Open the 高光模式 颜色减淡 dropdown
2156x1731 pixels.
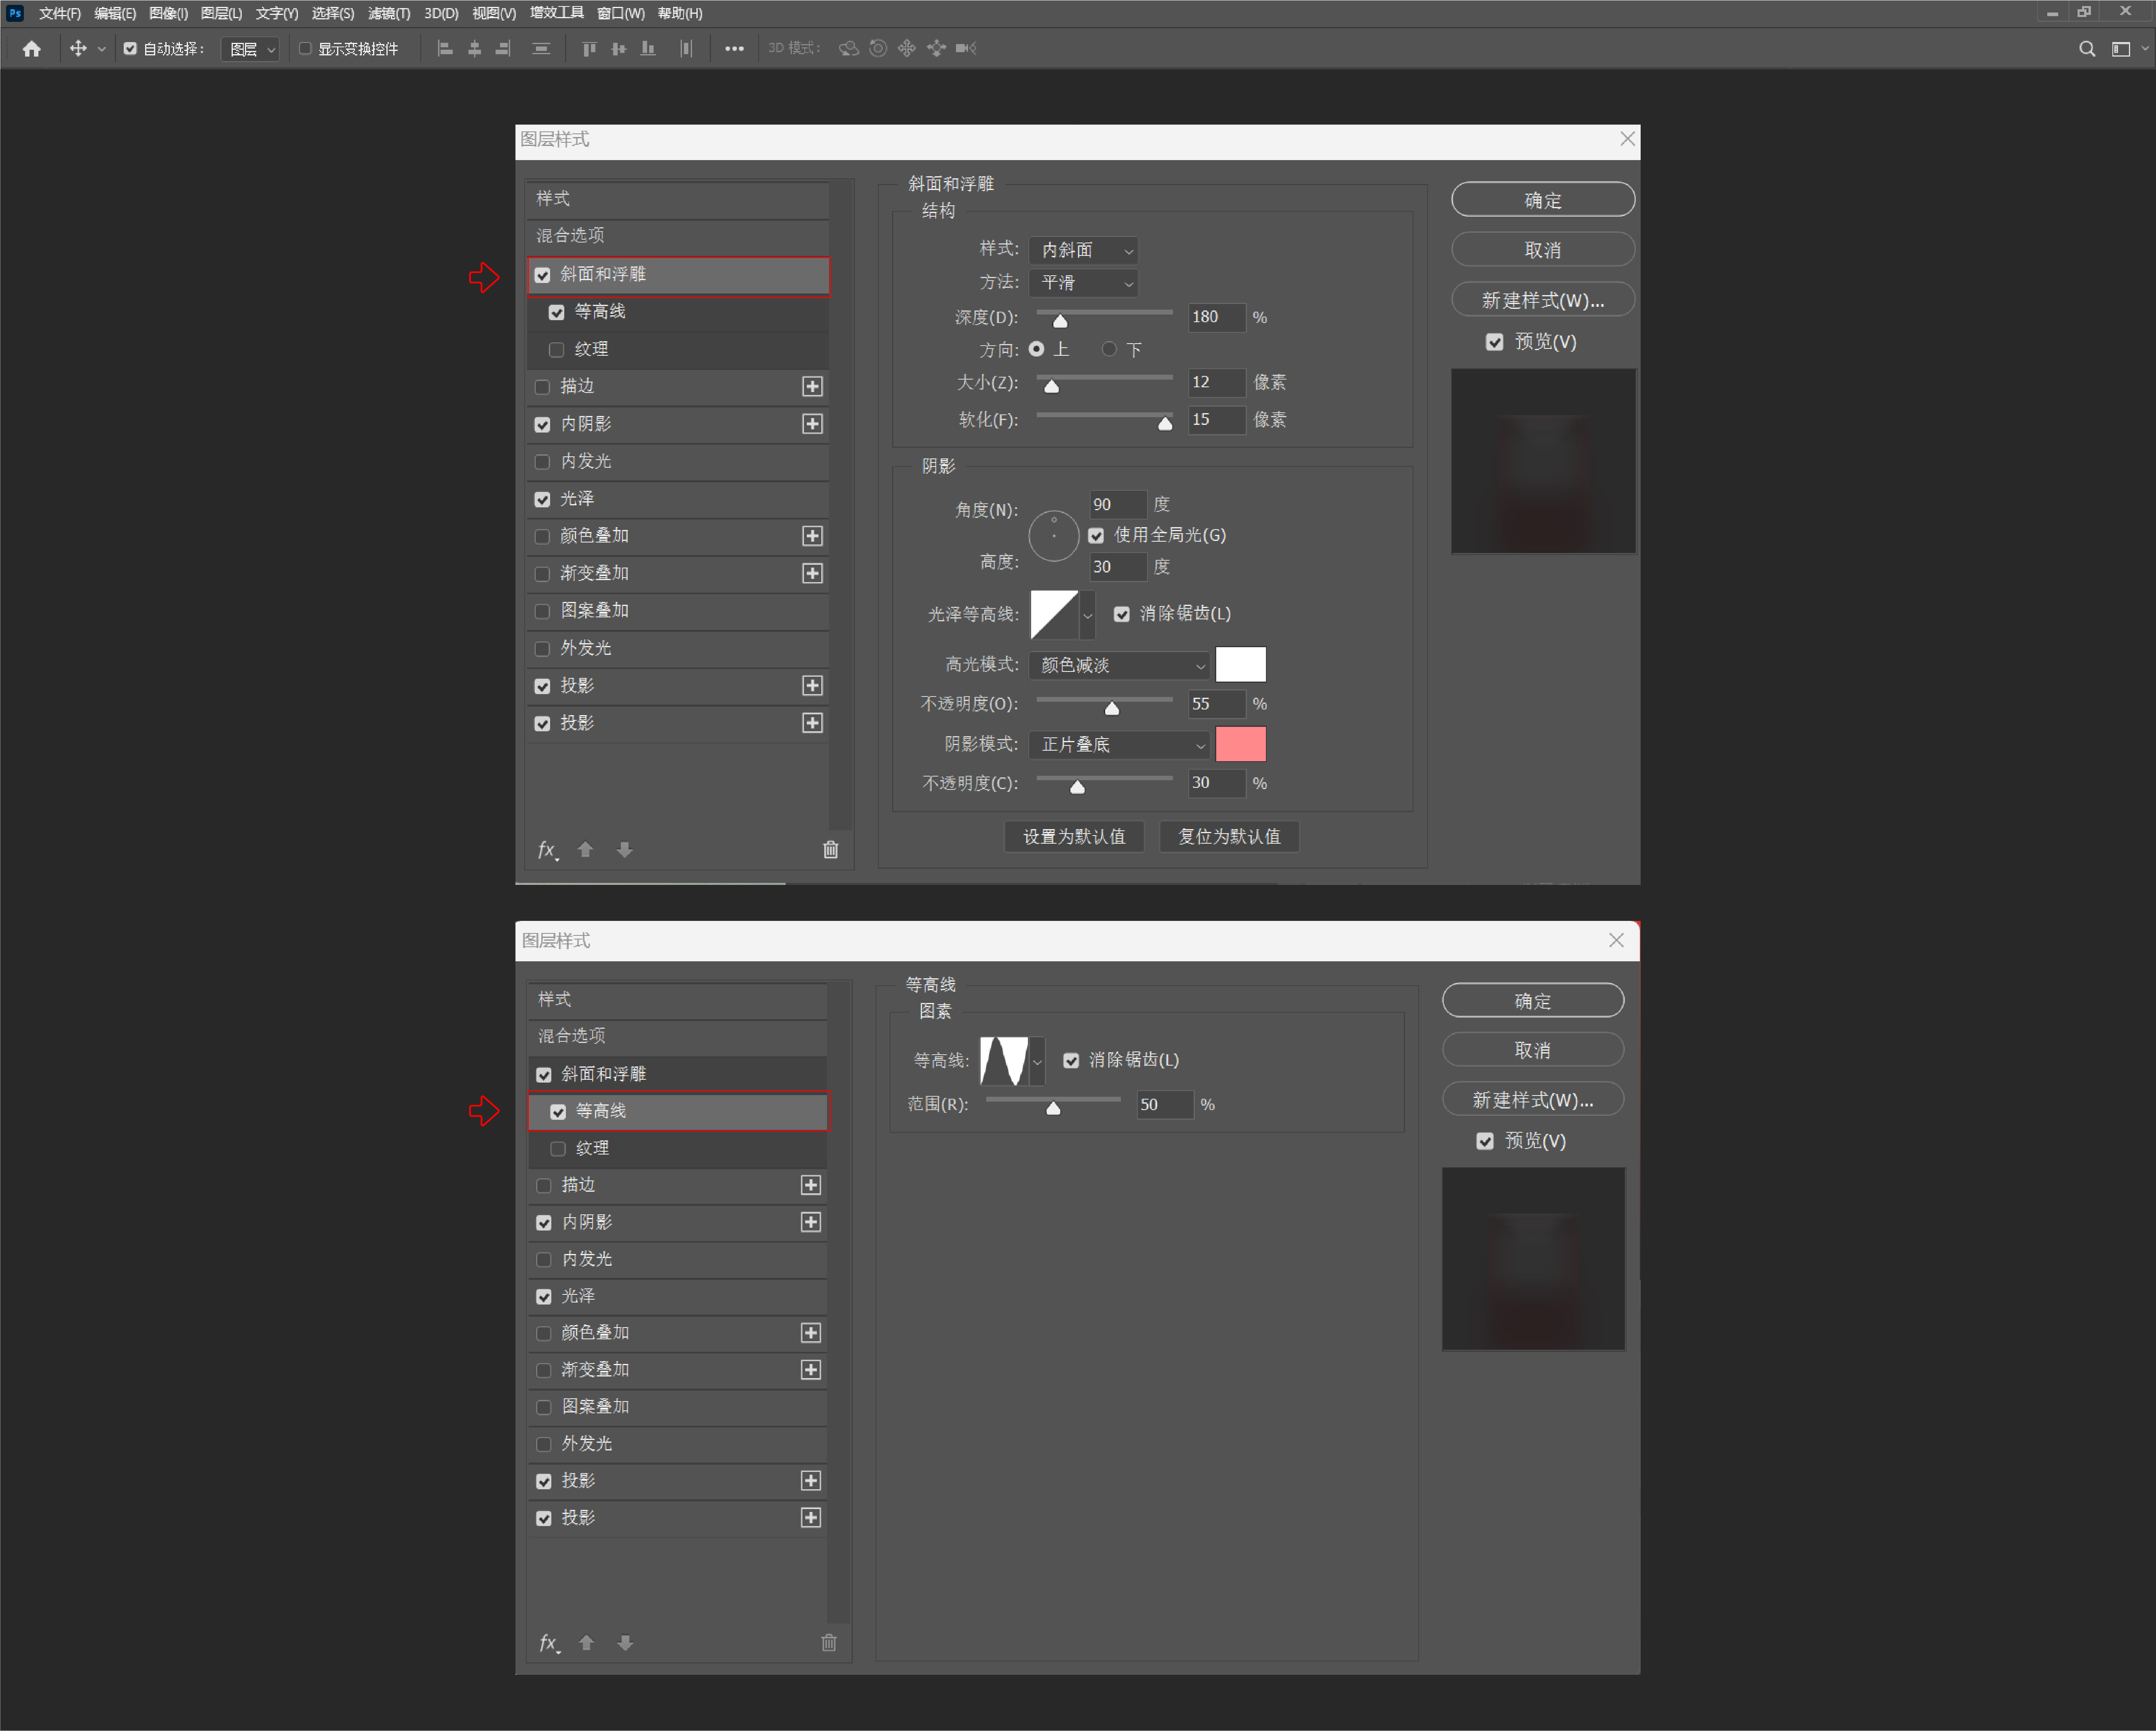[1120, 665]
